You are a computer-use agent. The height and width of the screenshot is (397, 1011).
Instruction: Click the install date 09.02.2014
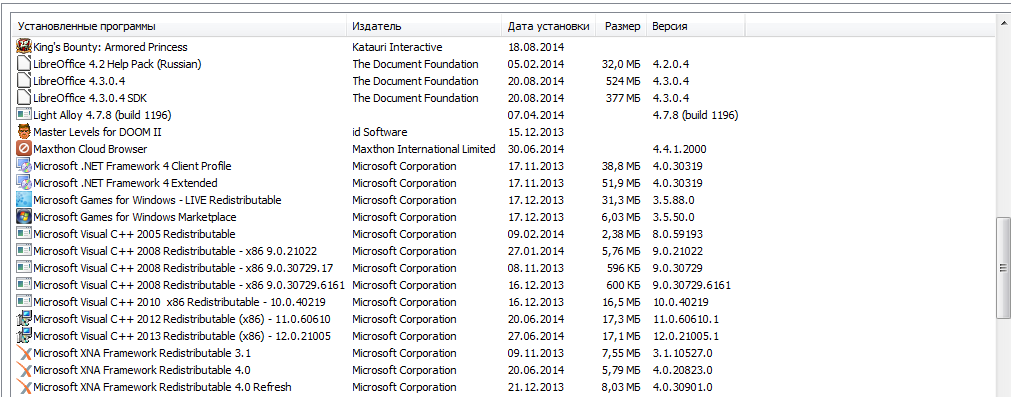coord(536,234)
